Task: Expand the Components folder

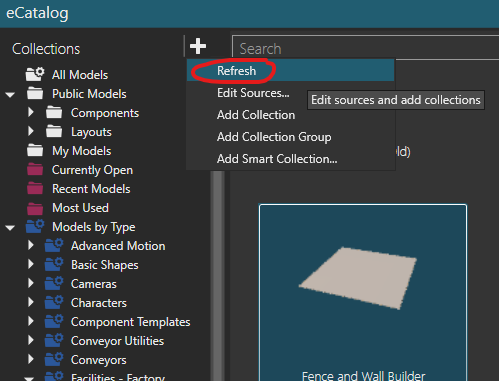Action: 31,112
